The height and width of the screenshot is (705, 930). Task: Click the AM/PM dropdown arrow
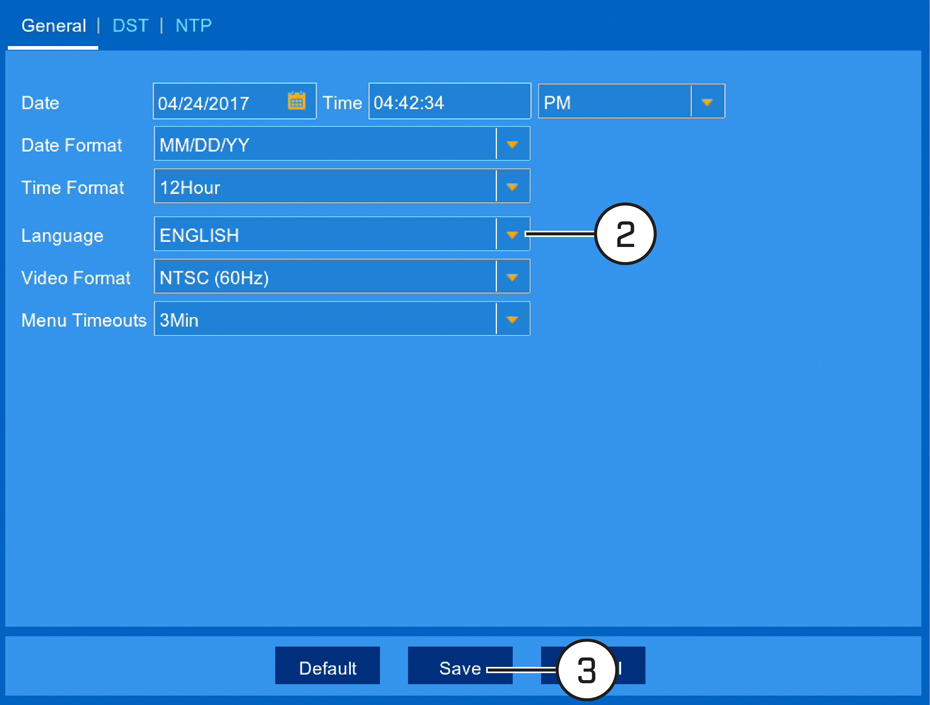(707, 102)
